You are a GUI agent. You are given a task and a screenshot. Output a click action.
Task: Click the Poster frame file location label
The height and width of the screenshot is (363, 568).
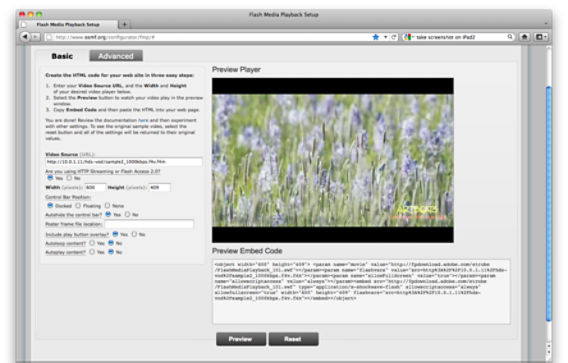(x=74, y=224)
